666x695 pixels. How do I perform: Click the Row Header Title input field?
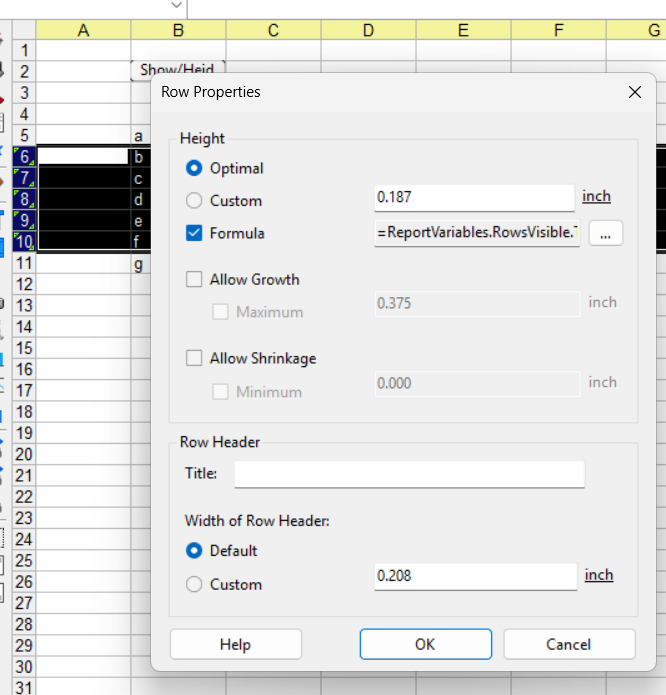coord(409,474)
